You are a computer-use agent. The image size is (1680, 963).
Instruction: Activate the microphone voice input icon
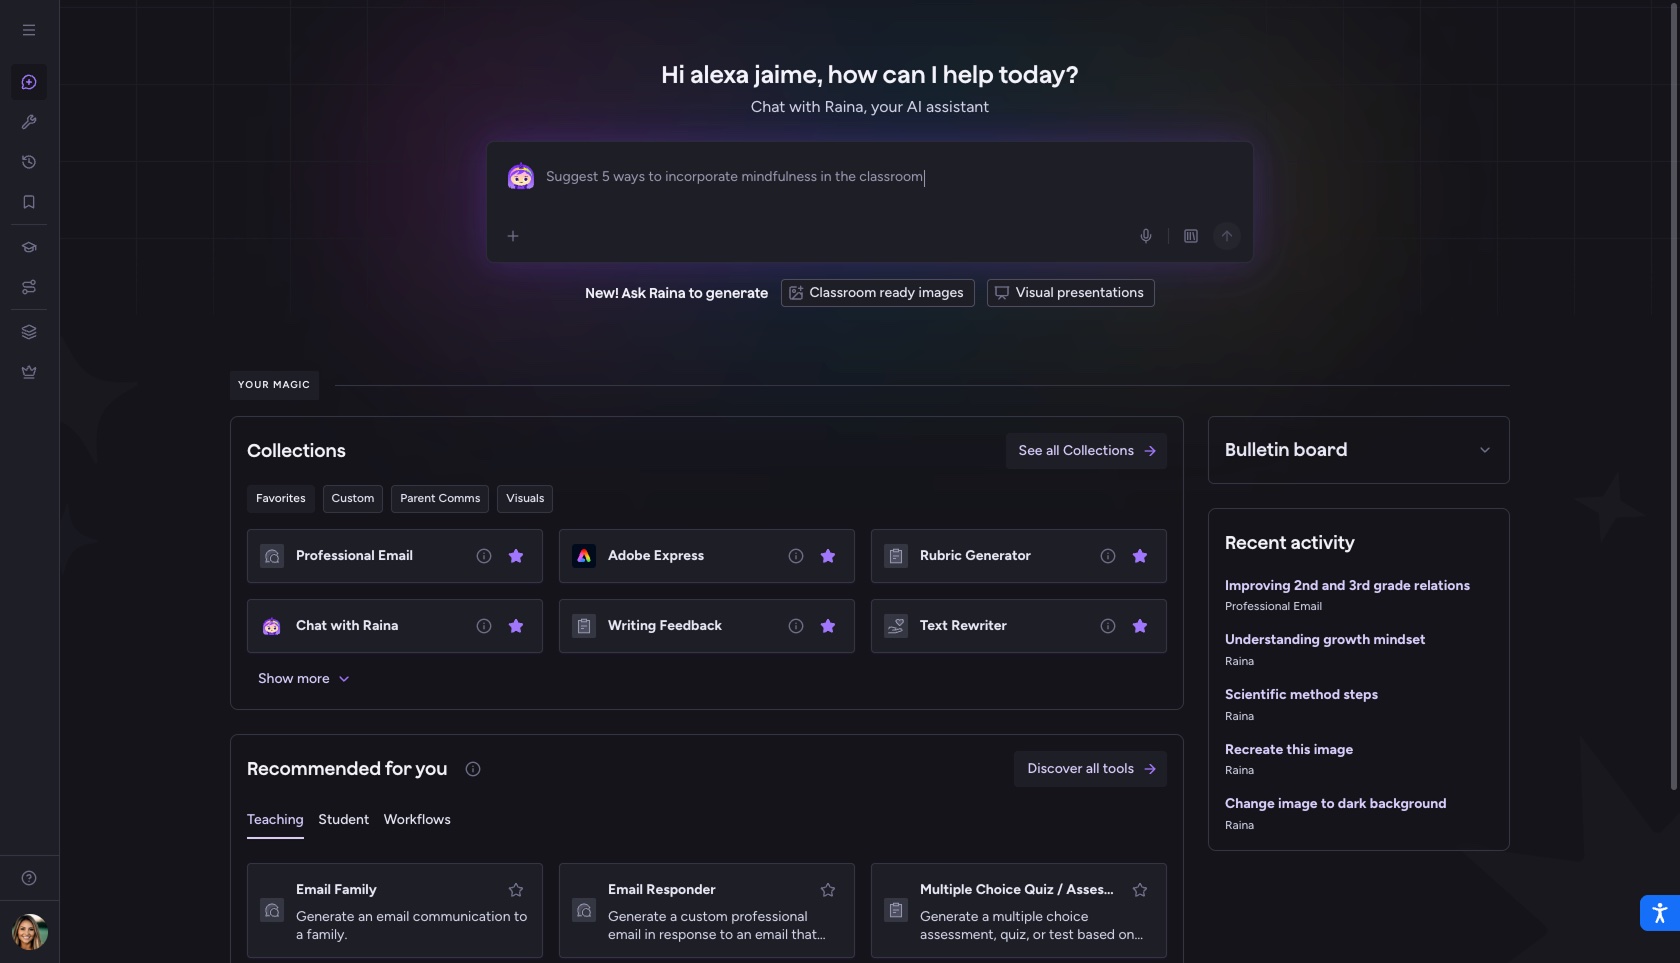click(1146, 236)
